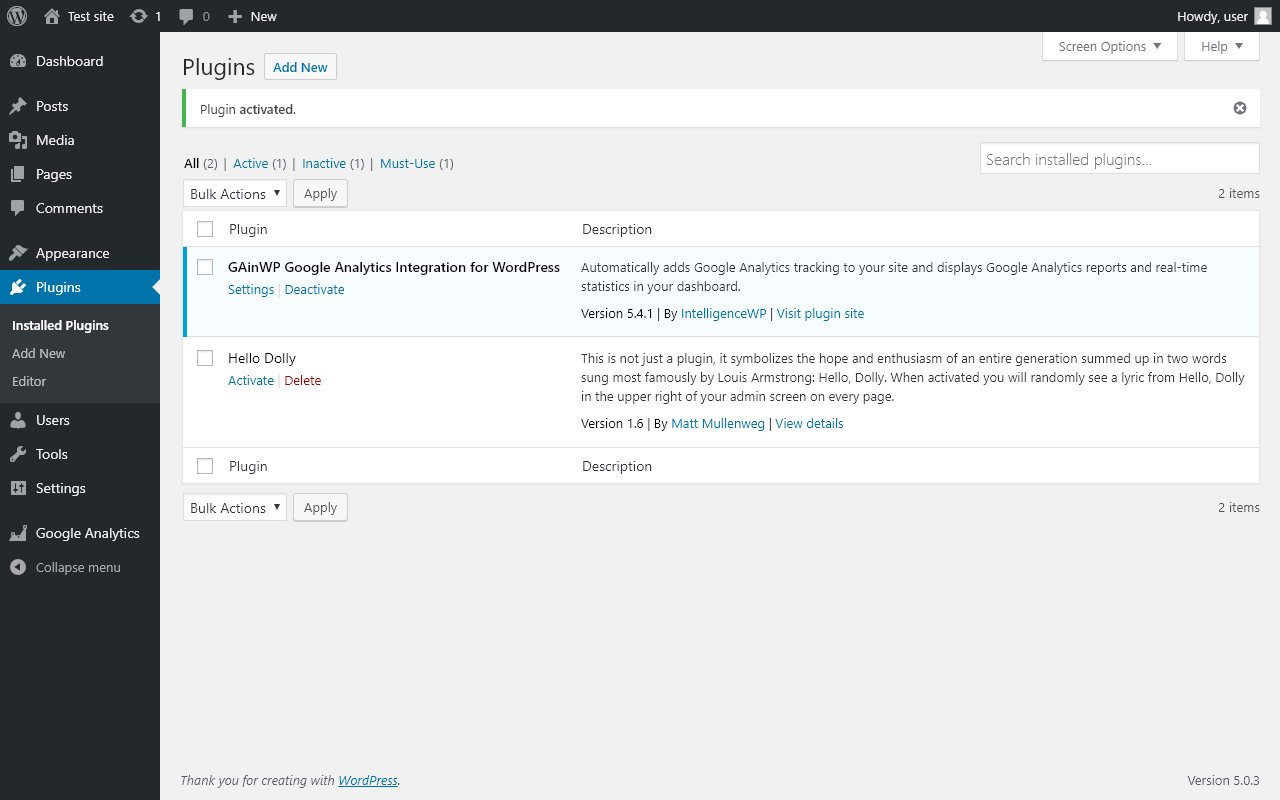
Task: Open Installed Plugins submenu item
Action: coord(60,325)
